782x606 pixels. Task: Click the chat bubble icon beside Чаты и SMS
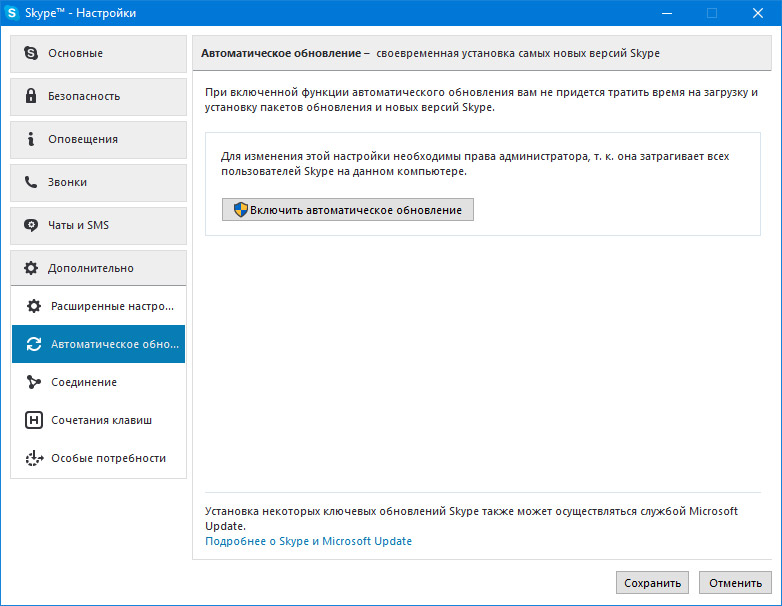[x=31, y=225]
